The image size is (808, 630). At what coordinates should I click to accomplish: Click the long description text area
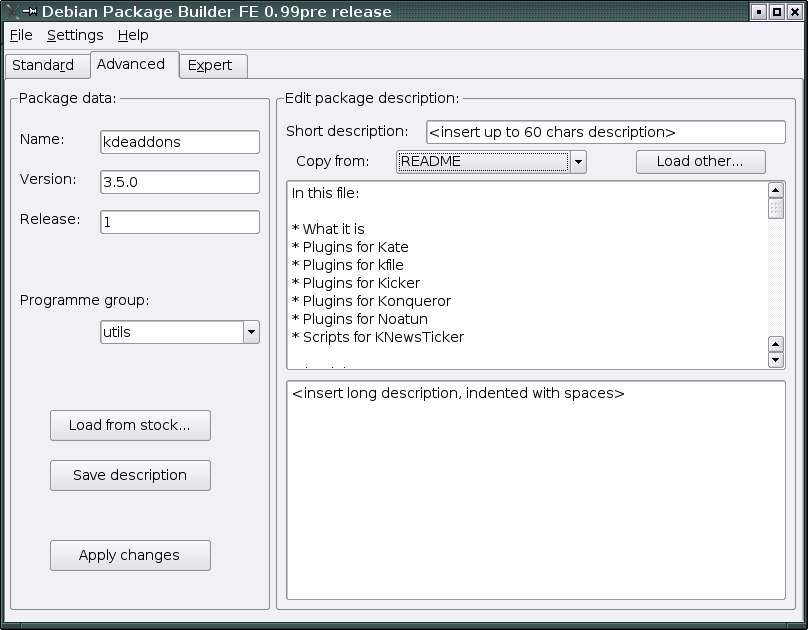click(536, 490)
